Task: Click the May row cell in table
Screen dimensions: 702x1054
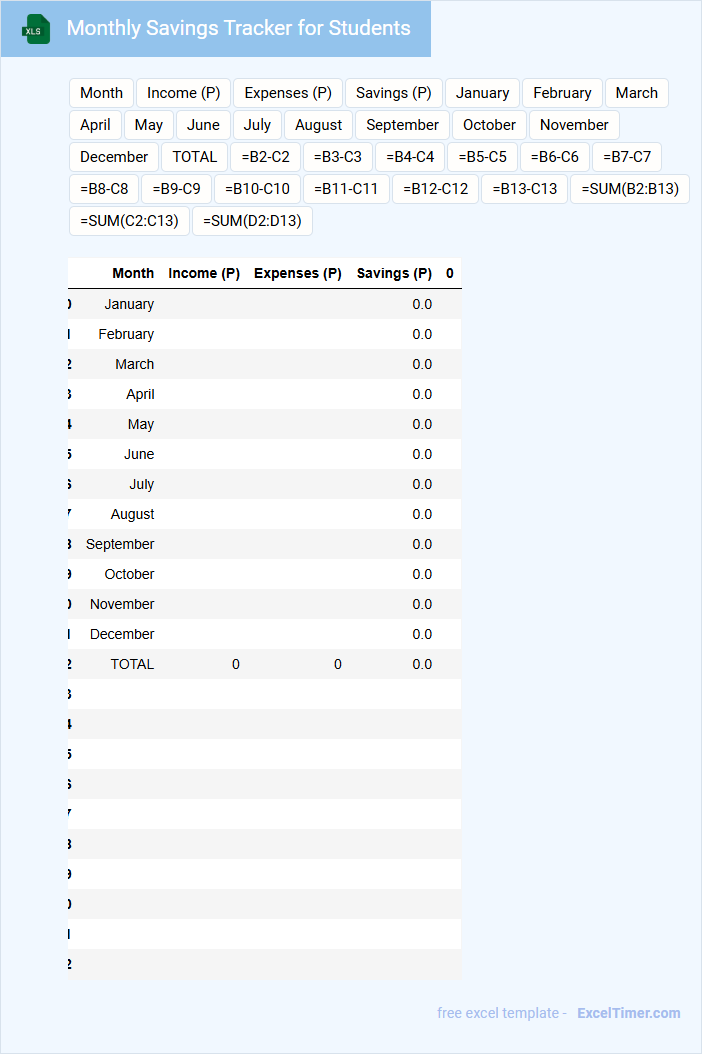Action: point(141,424)
